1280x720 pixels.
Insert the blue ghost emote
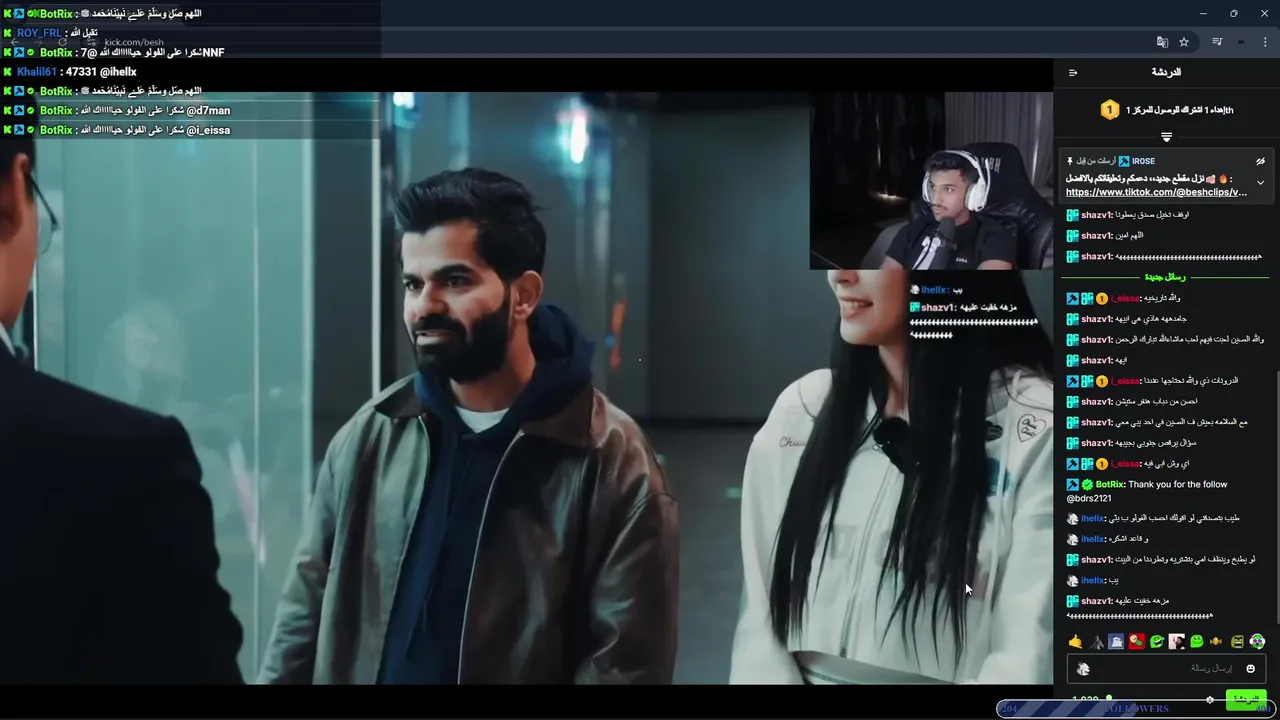point(1116,641)
